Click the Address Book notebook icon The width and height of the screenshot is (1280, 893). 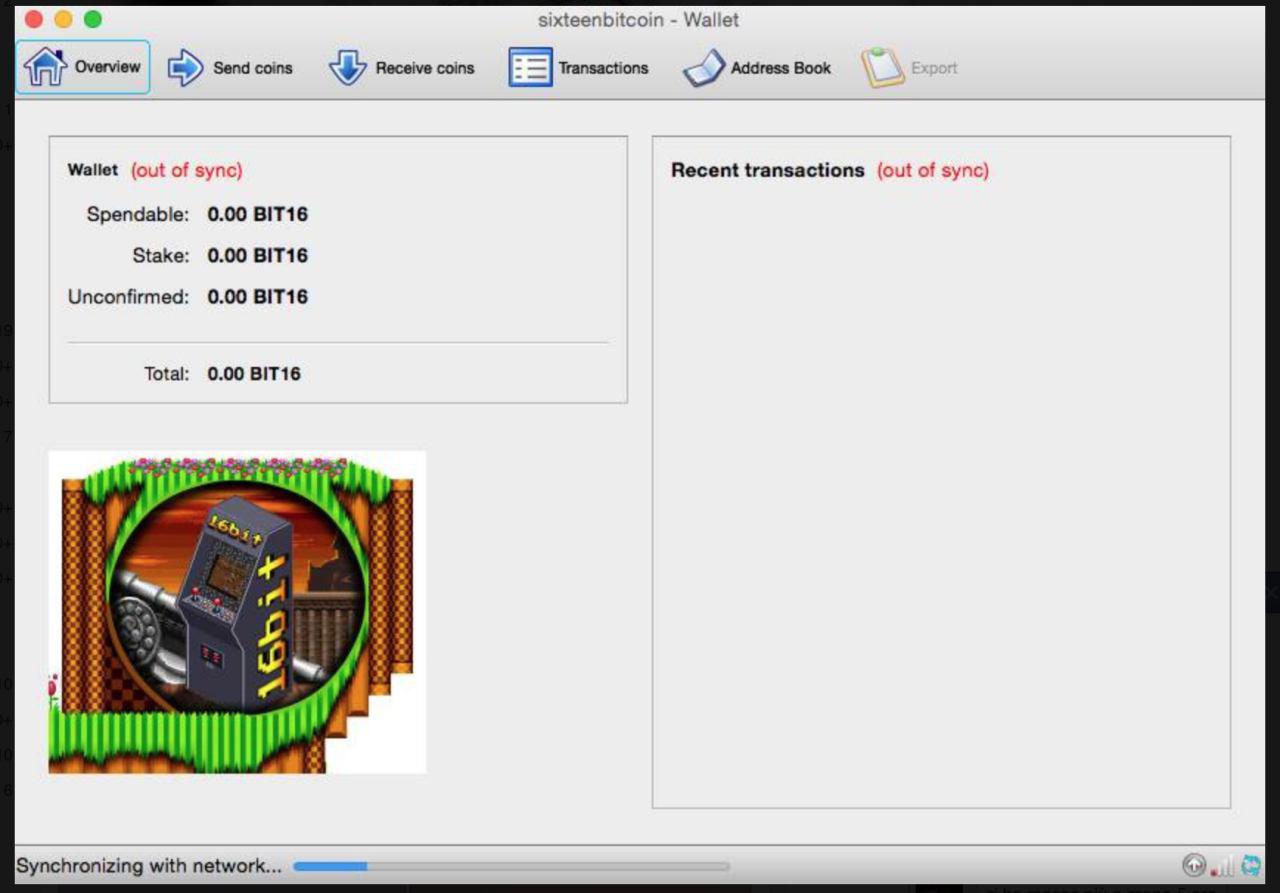tap(704, 69)
